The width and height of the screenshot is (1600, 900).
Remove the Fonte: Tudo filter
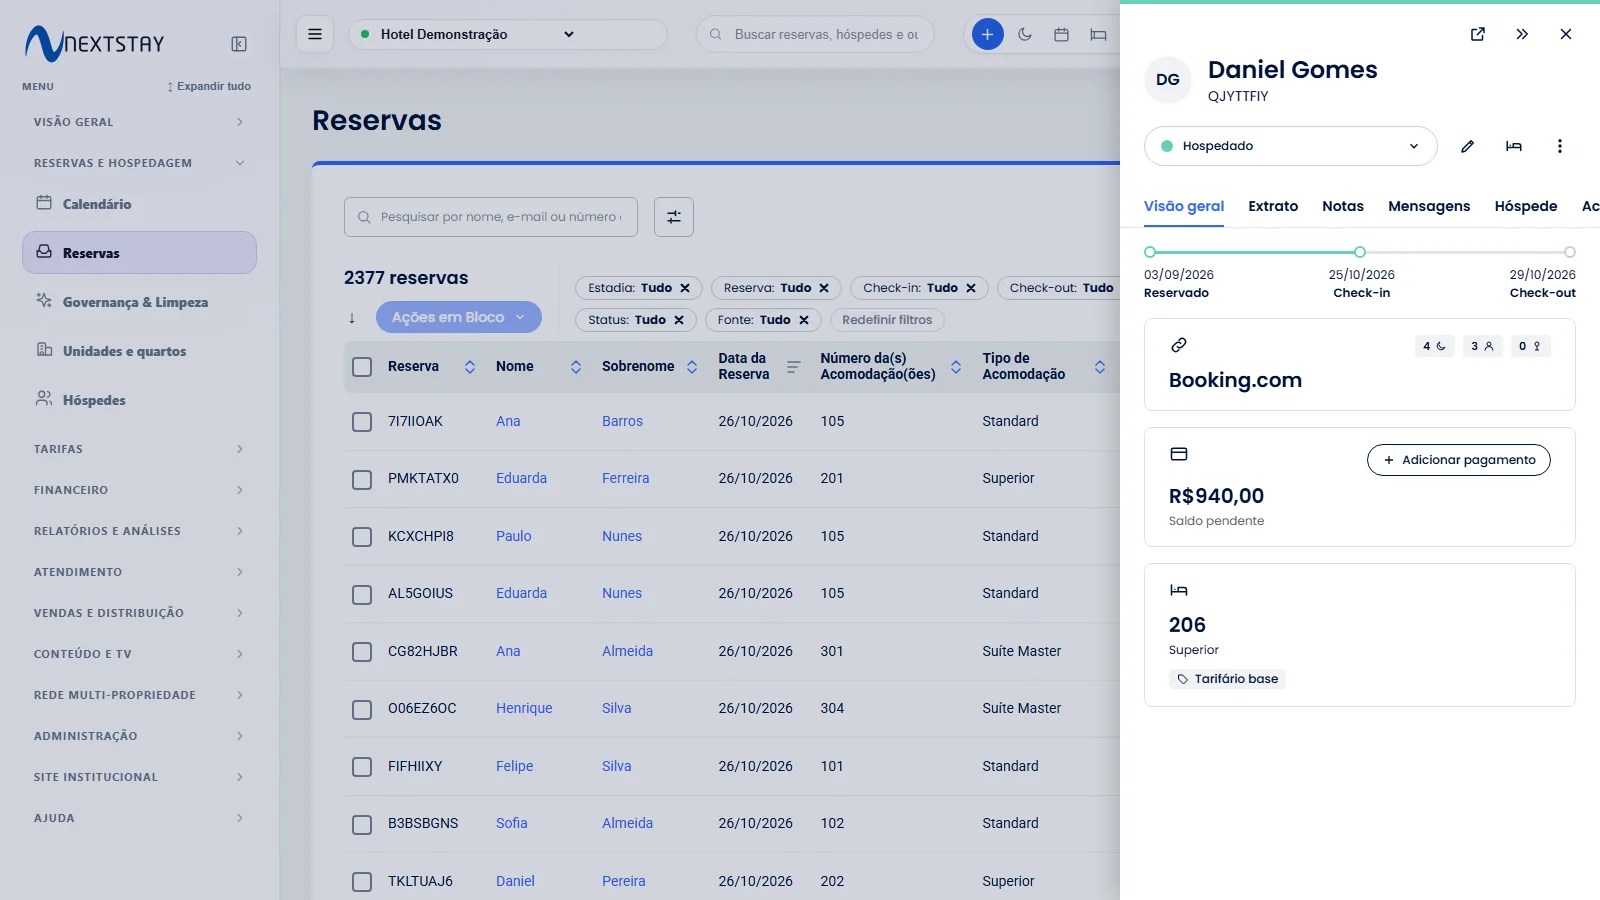[804, 320]
